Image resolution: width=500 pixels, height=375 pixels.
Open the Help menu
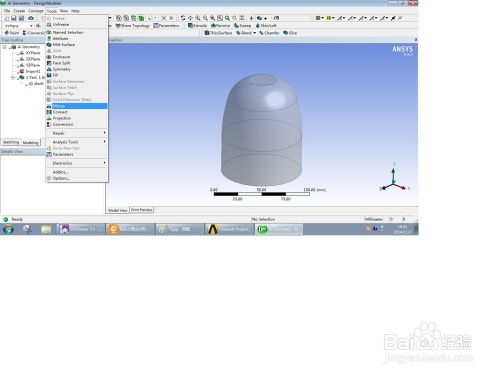75,11
